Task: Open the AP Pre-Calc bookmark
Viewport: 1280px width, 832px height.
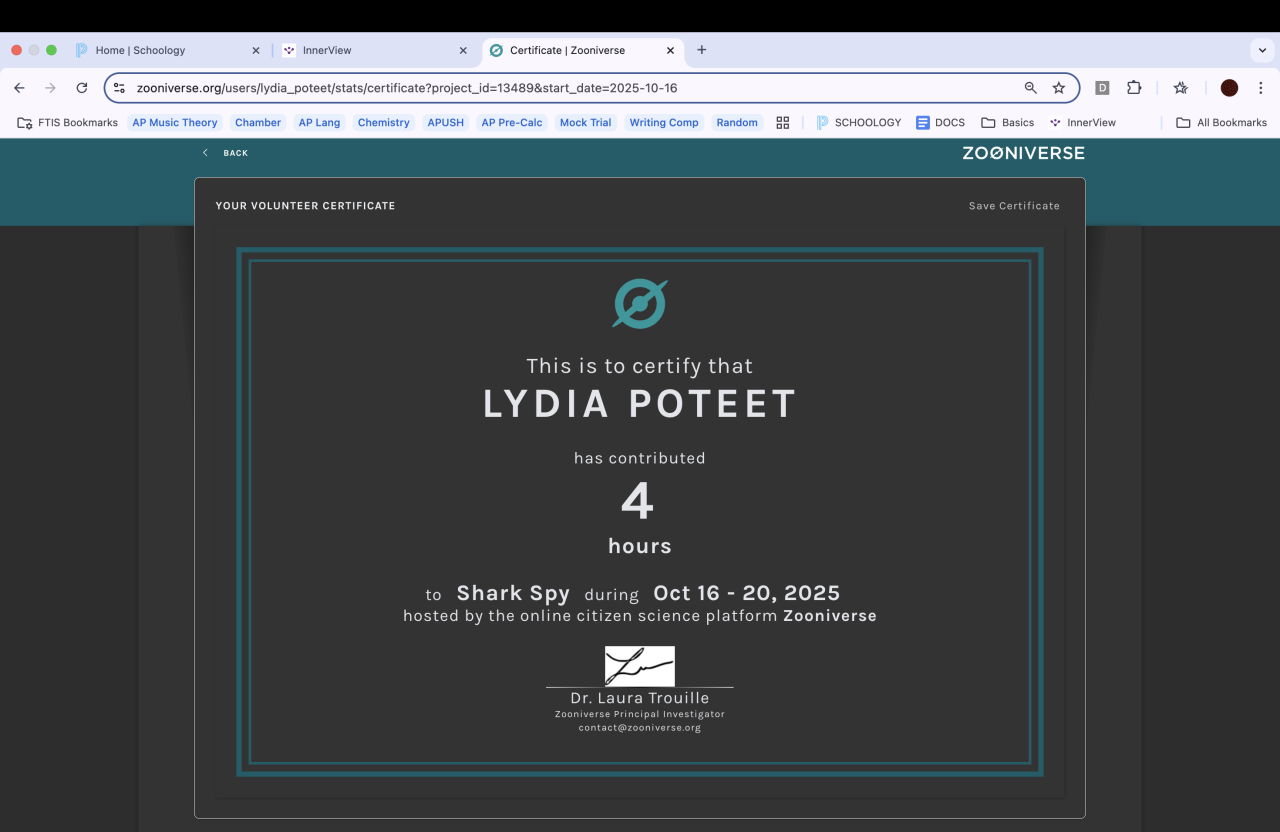Action: click(x=512, y=122)
